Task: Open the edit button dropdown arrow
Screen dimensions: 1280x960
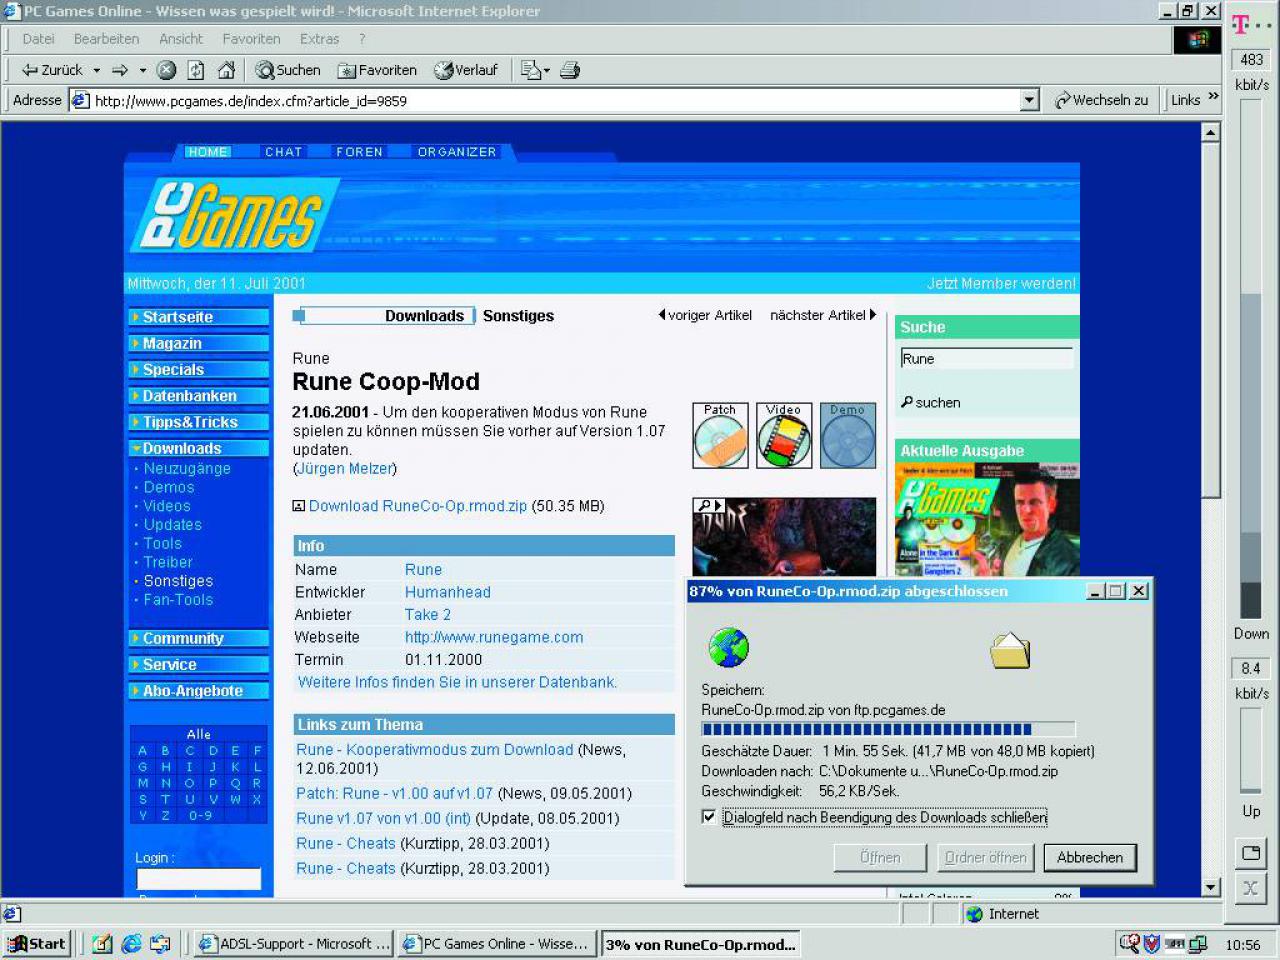Action: [x=546, y=70]
